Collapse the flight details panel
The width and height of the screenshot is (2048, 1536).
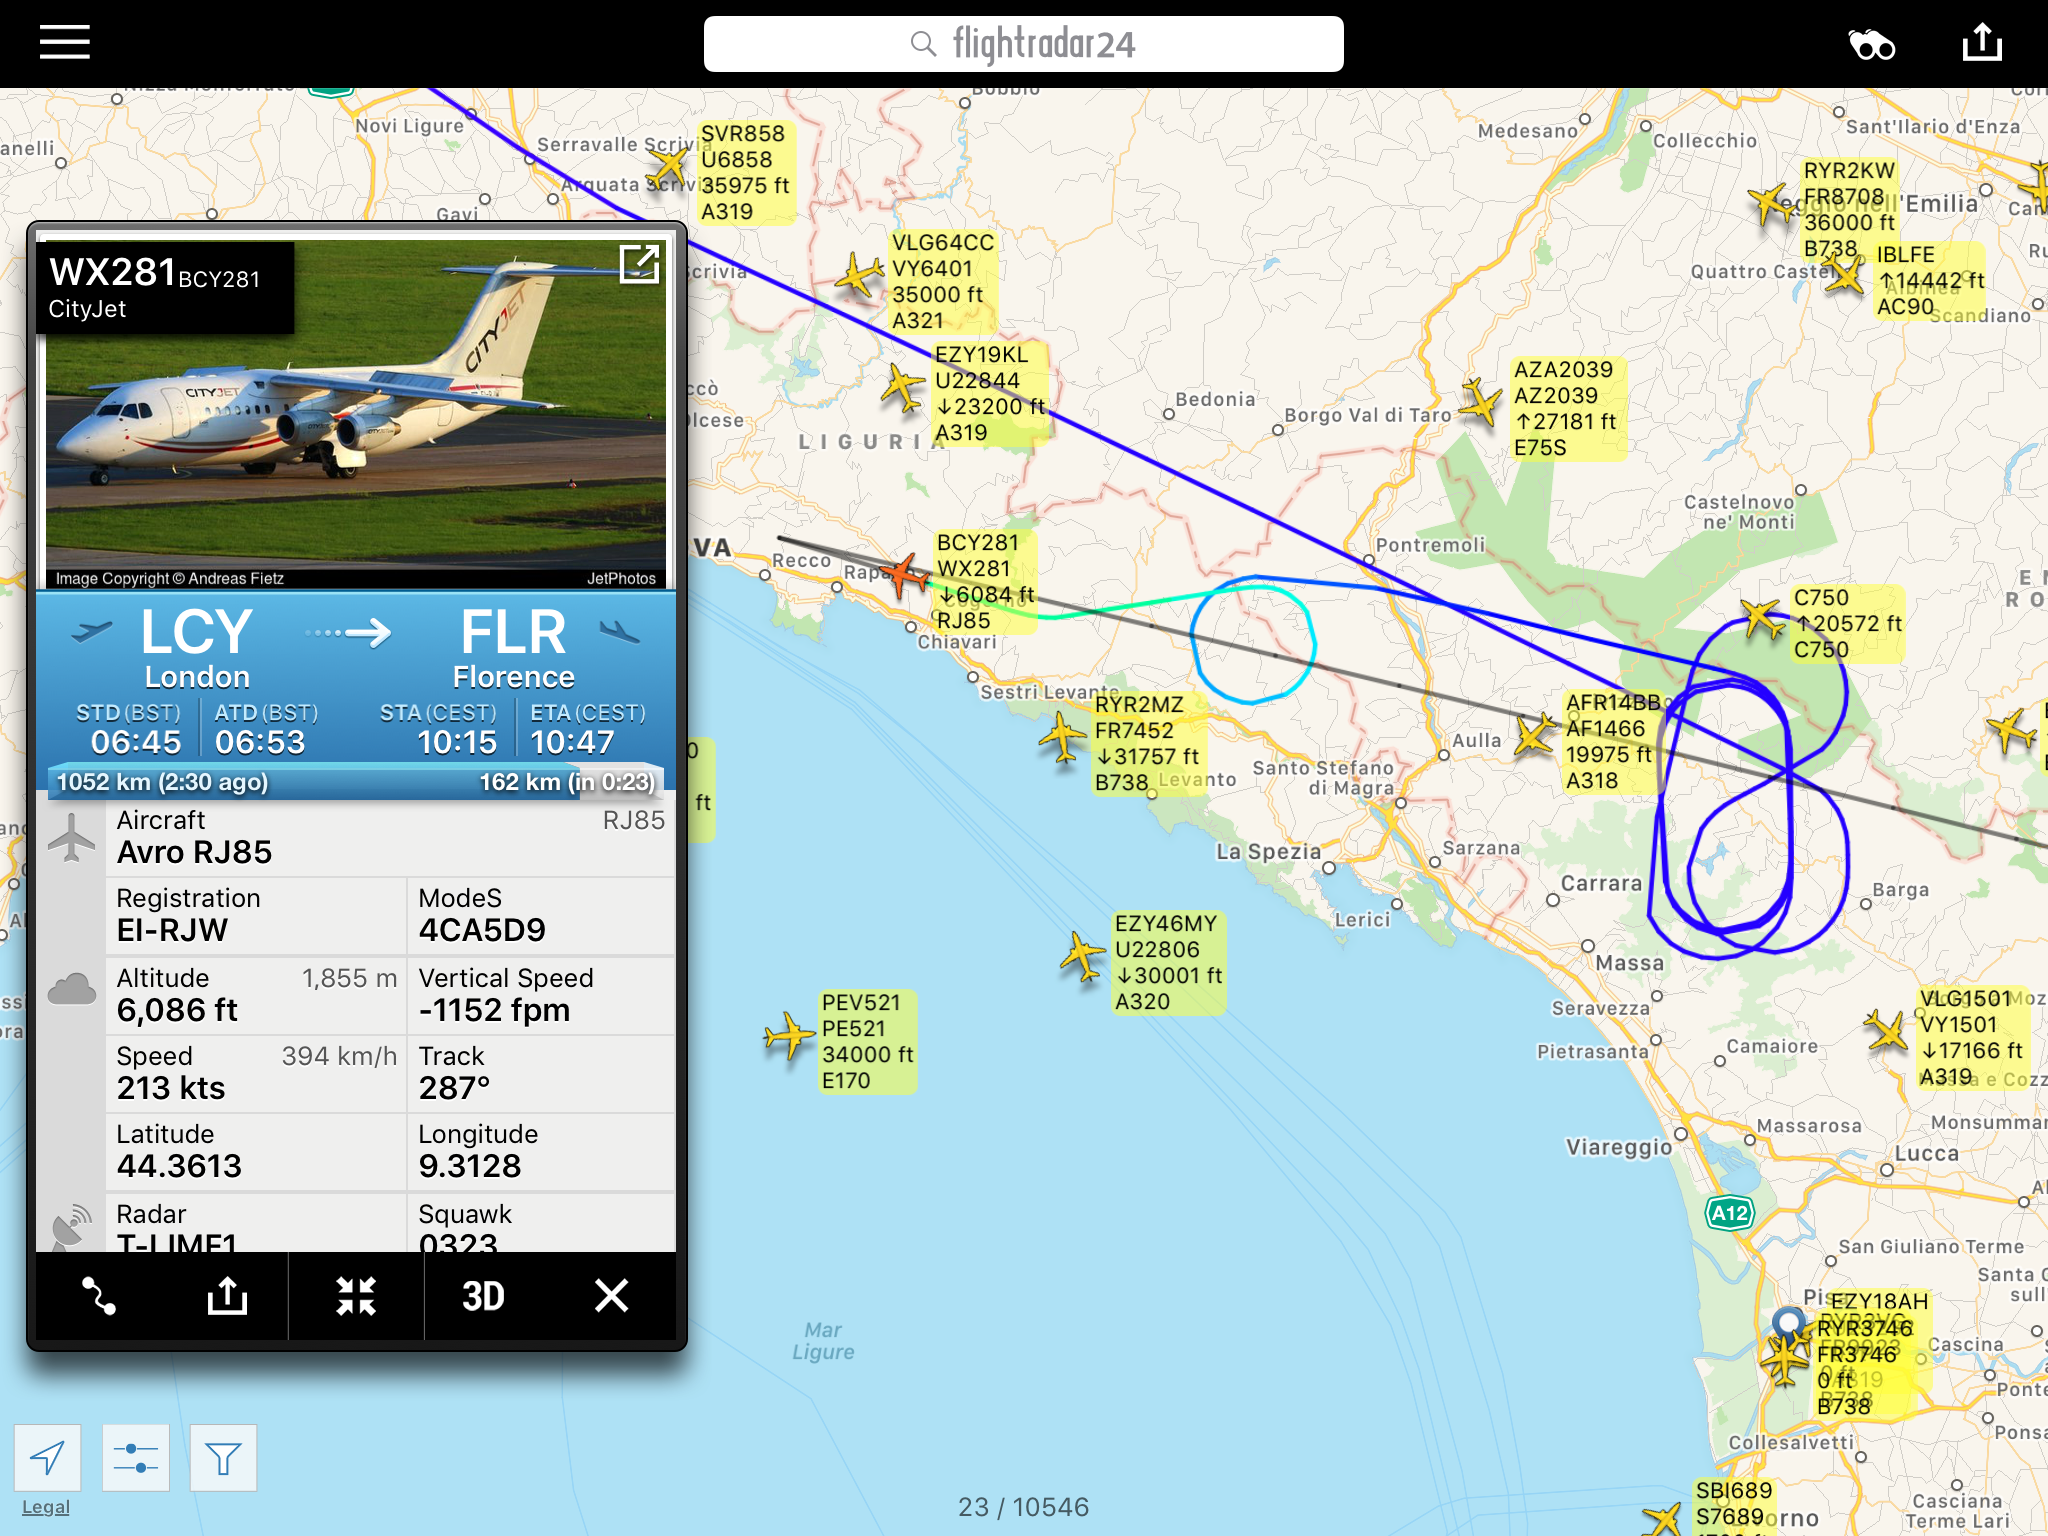coord(356,1296)
